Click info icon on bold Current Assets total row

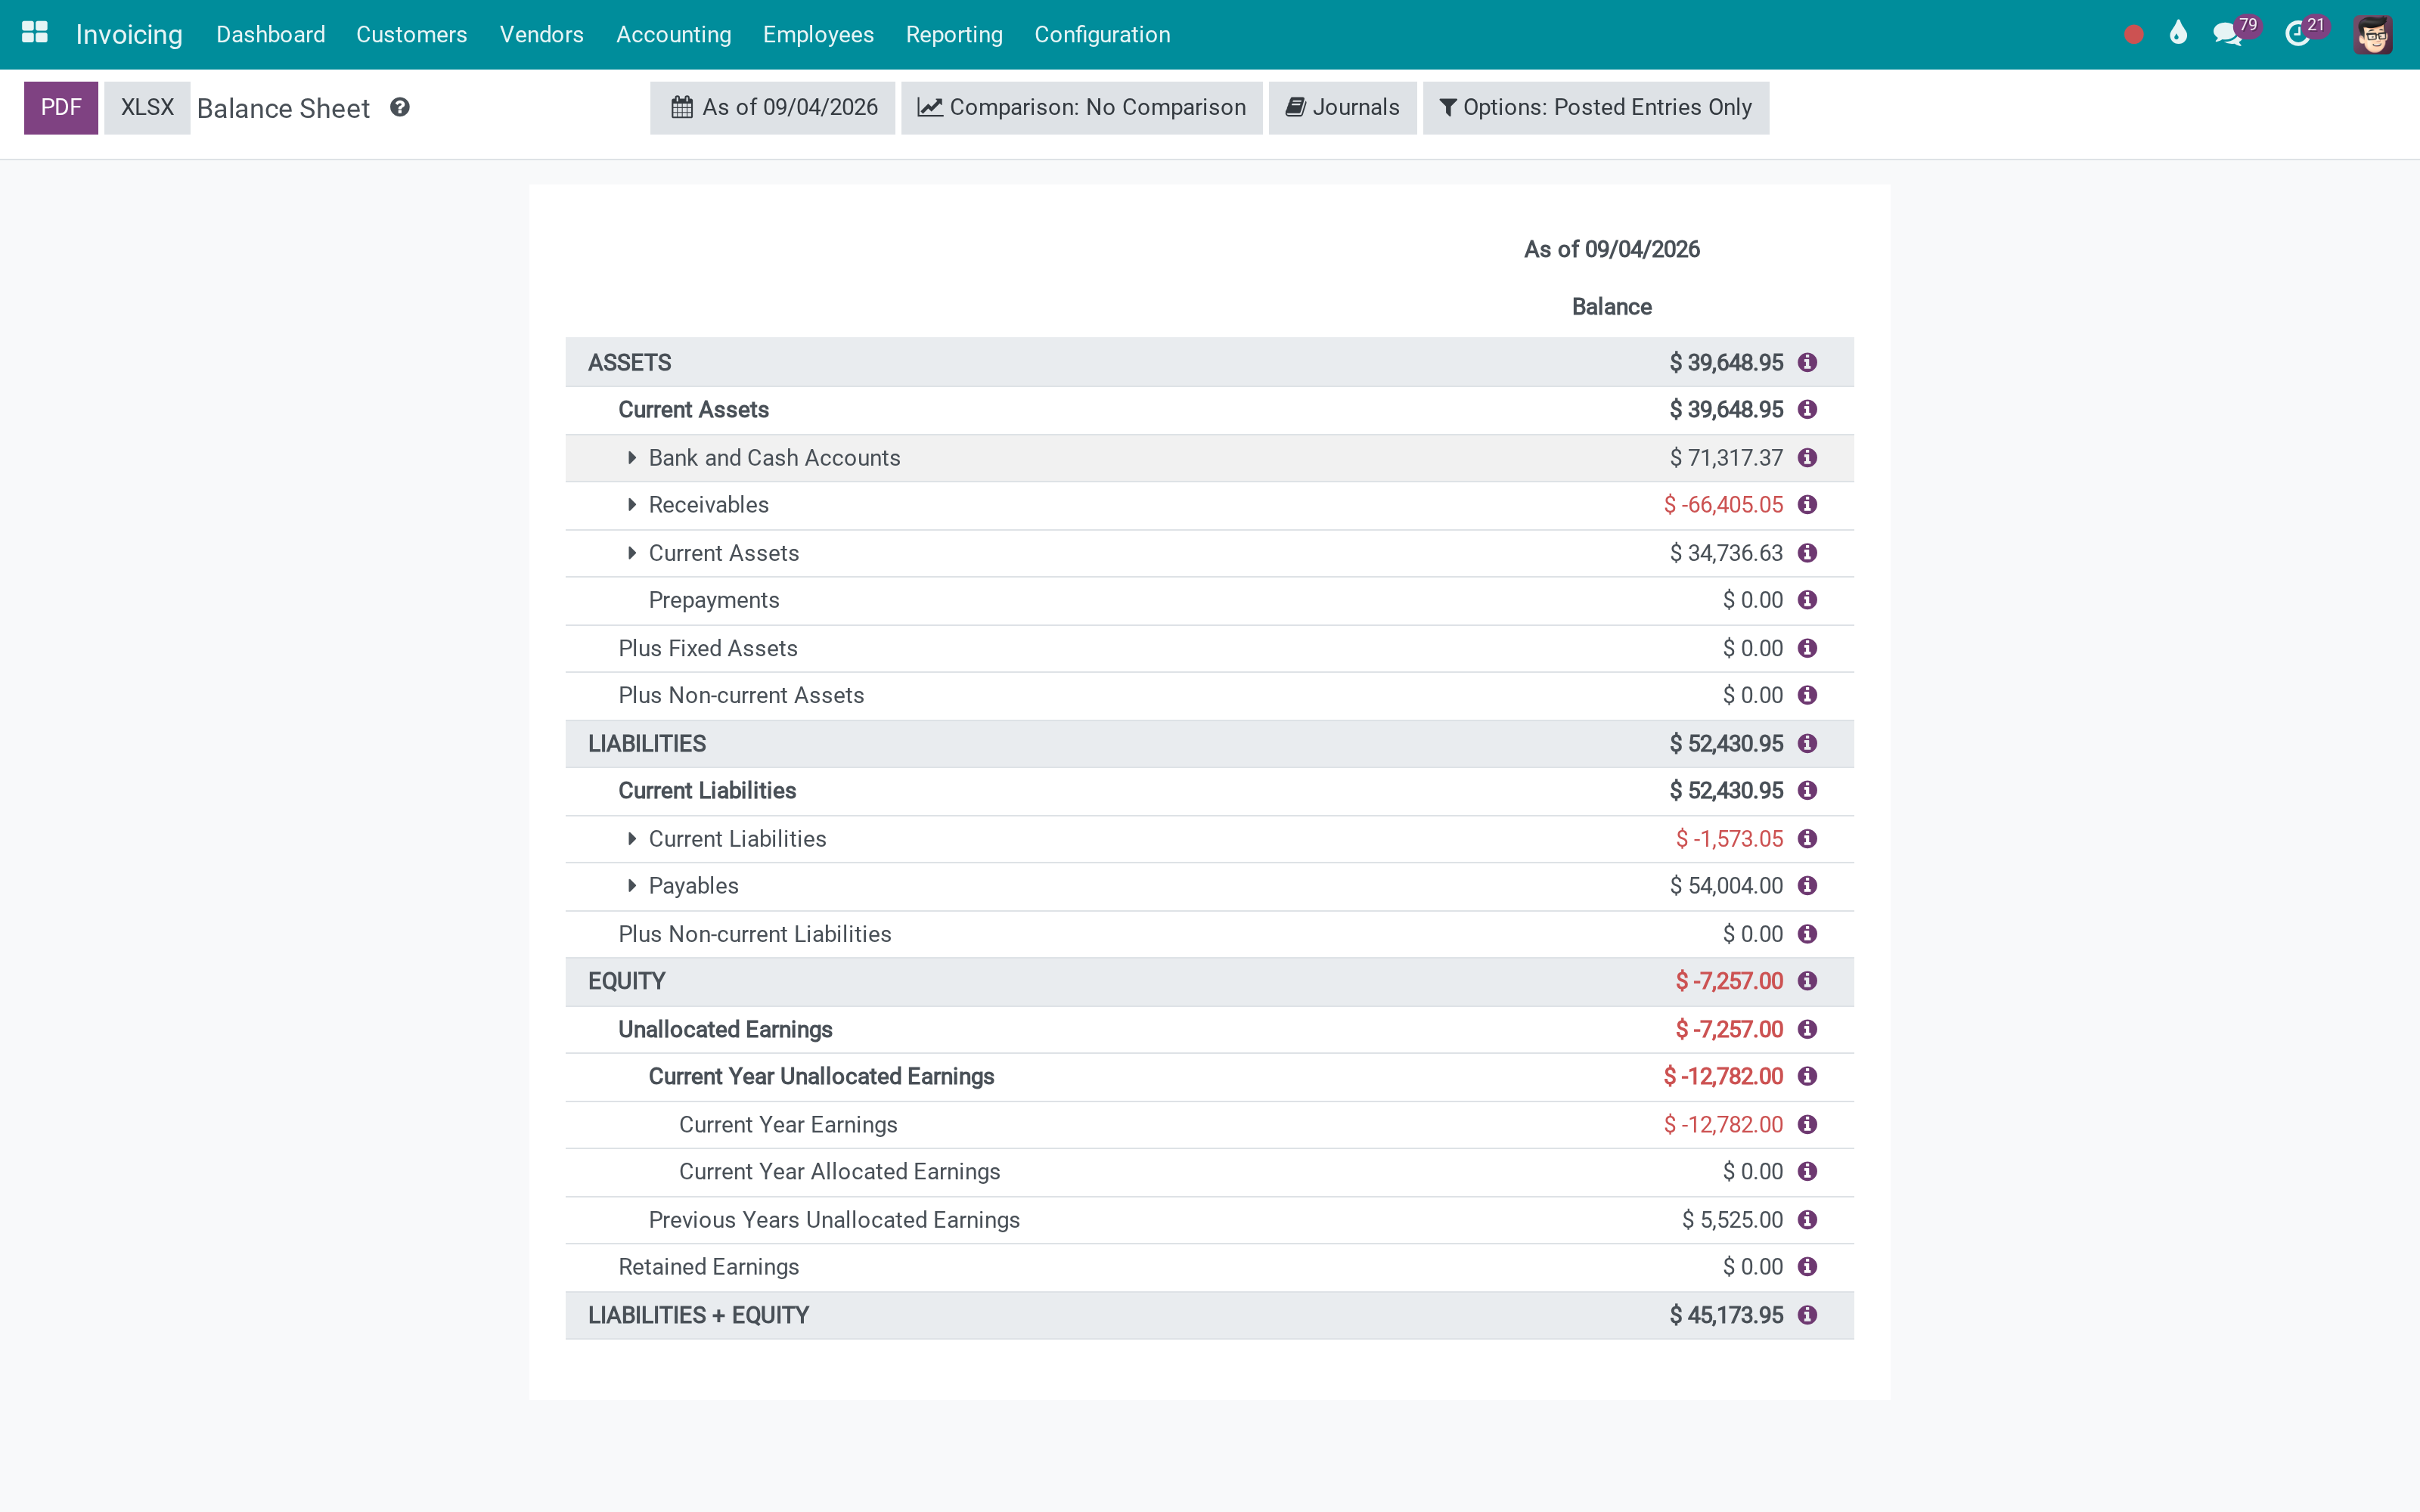click(1807, 409)
